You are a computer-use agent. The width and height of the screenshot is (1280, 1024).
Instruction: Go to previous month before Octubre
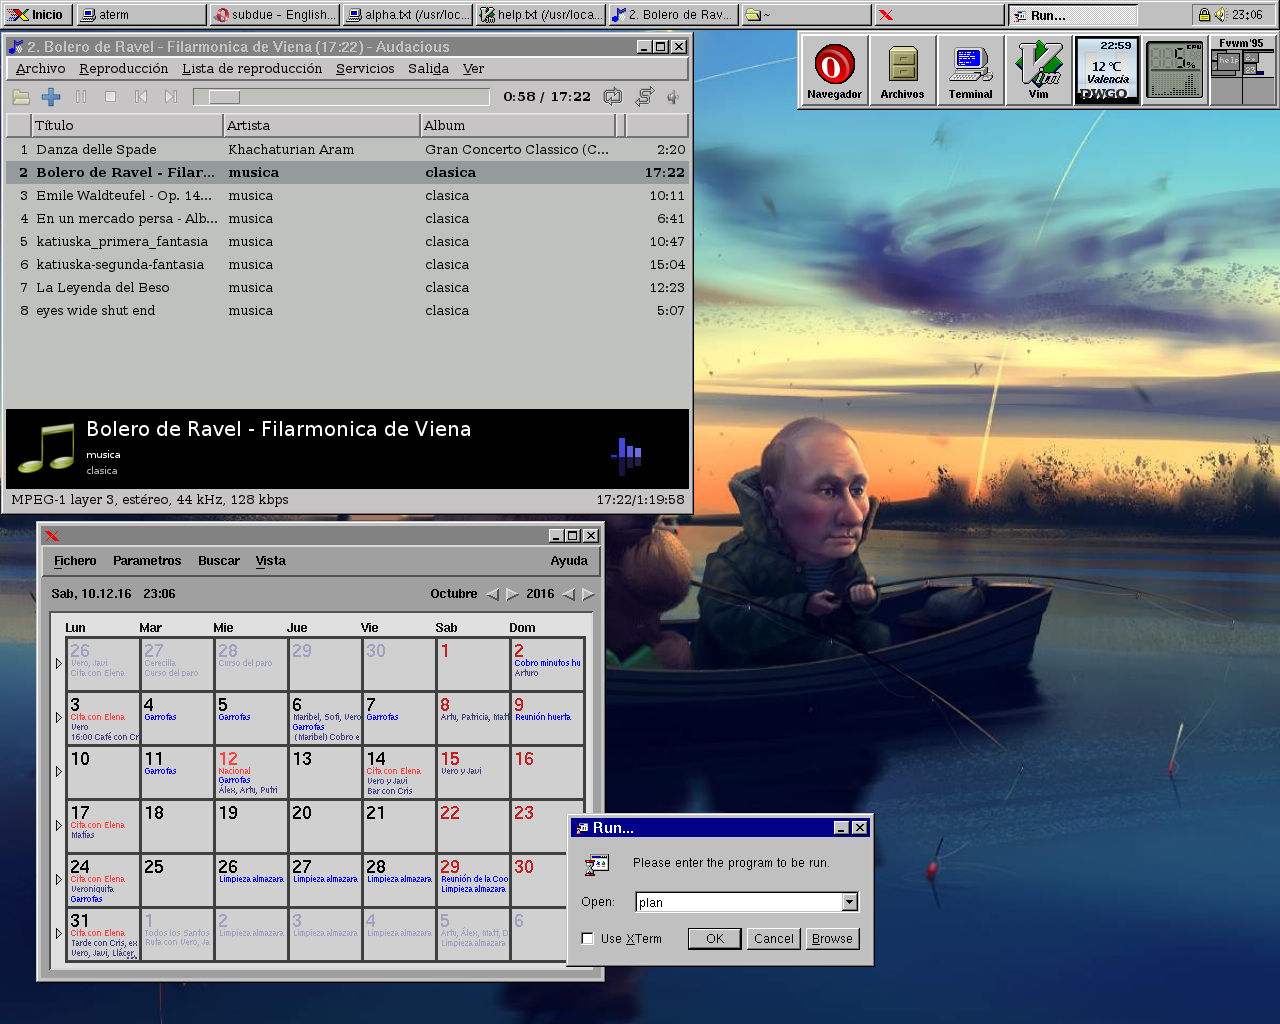(x=492, y=594)
